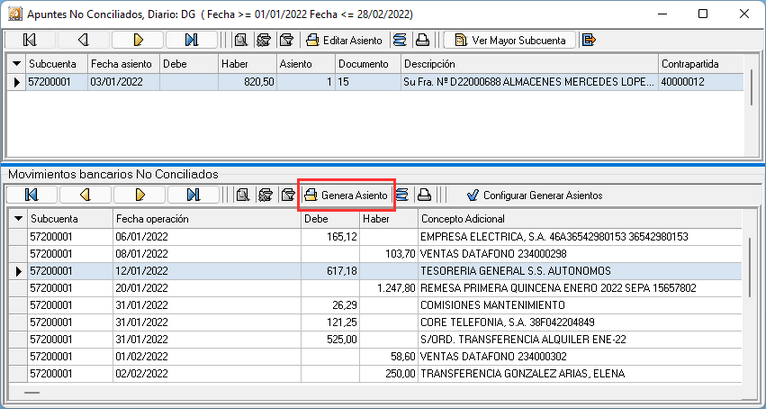This screenshot has width=766, height=409.
Task: Click Concepto Adicional column header
Action: point(580,219)
